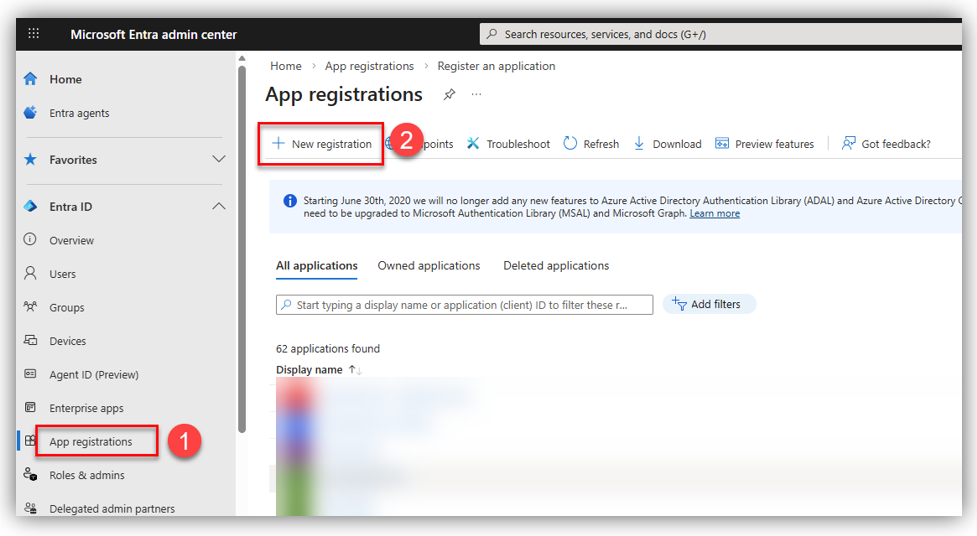Click the plus icon for New registration
Viewport: 977px width, 536px height.
279,143
